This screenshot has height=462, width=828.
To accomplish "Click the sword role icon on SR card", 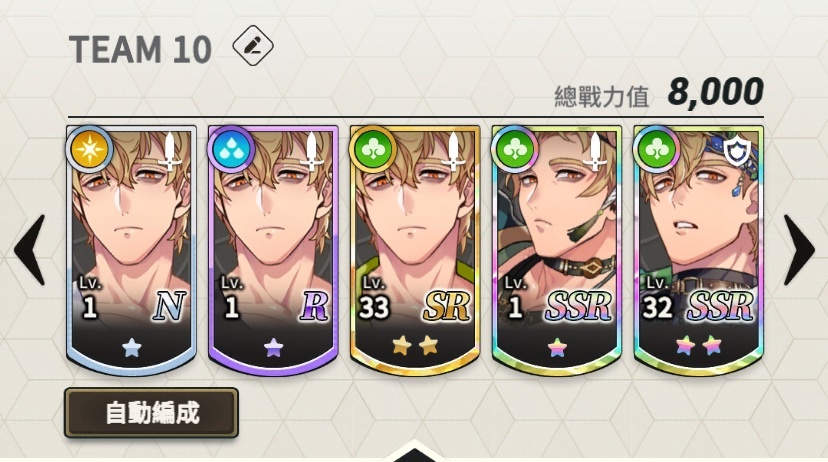I will 453,152.
